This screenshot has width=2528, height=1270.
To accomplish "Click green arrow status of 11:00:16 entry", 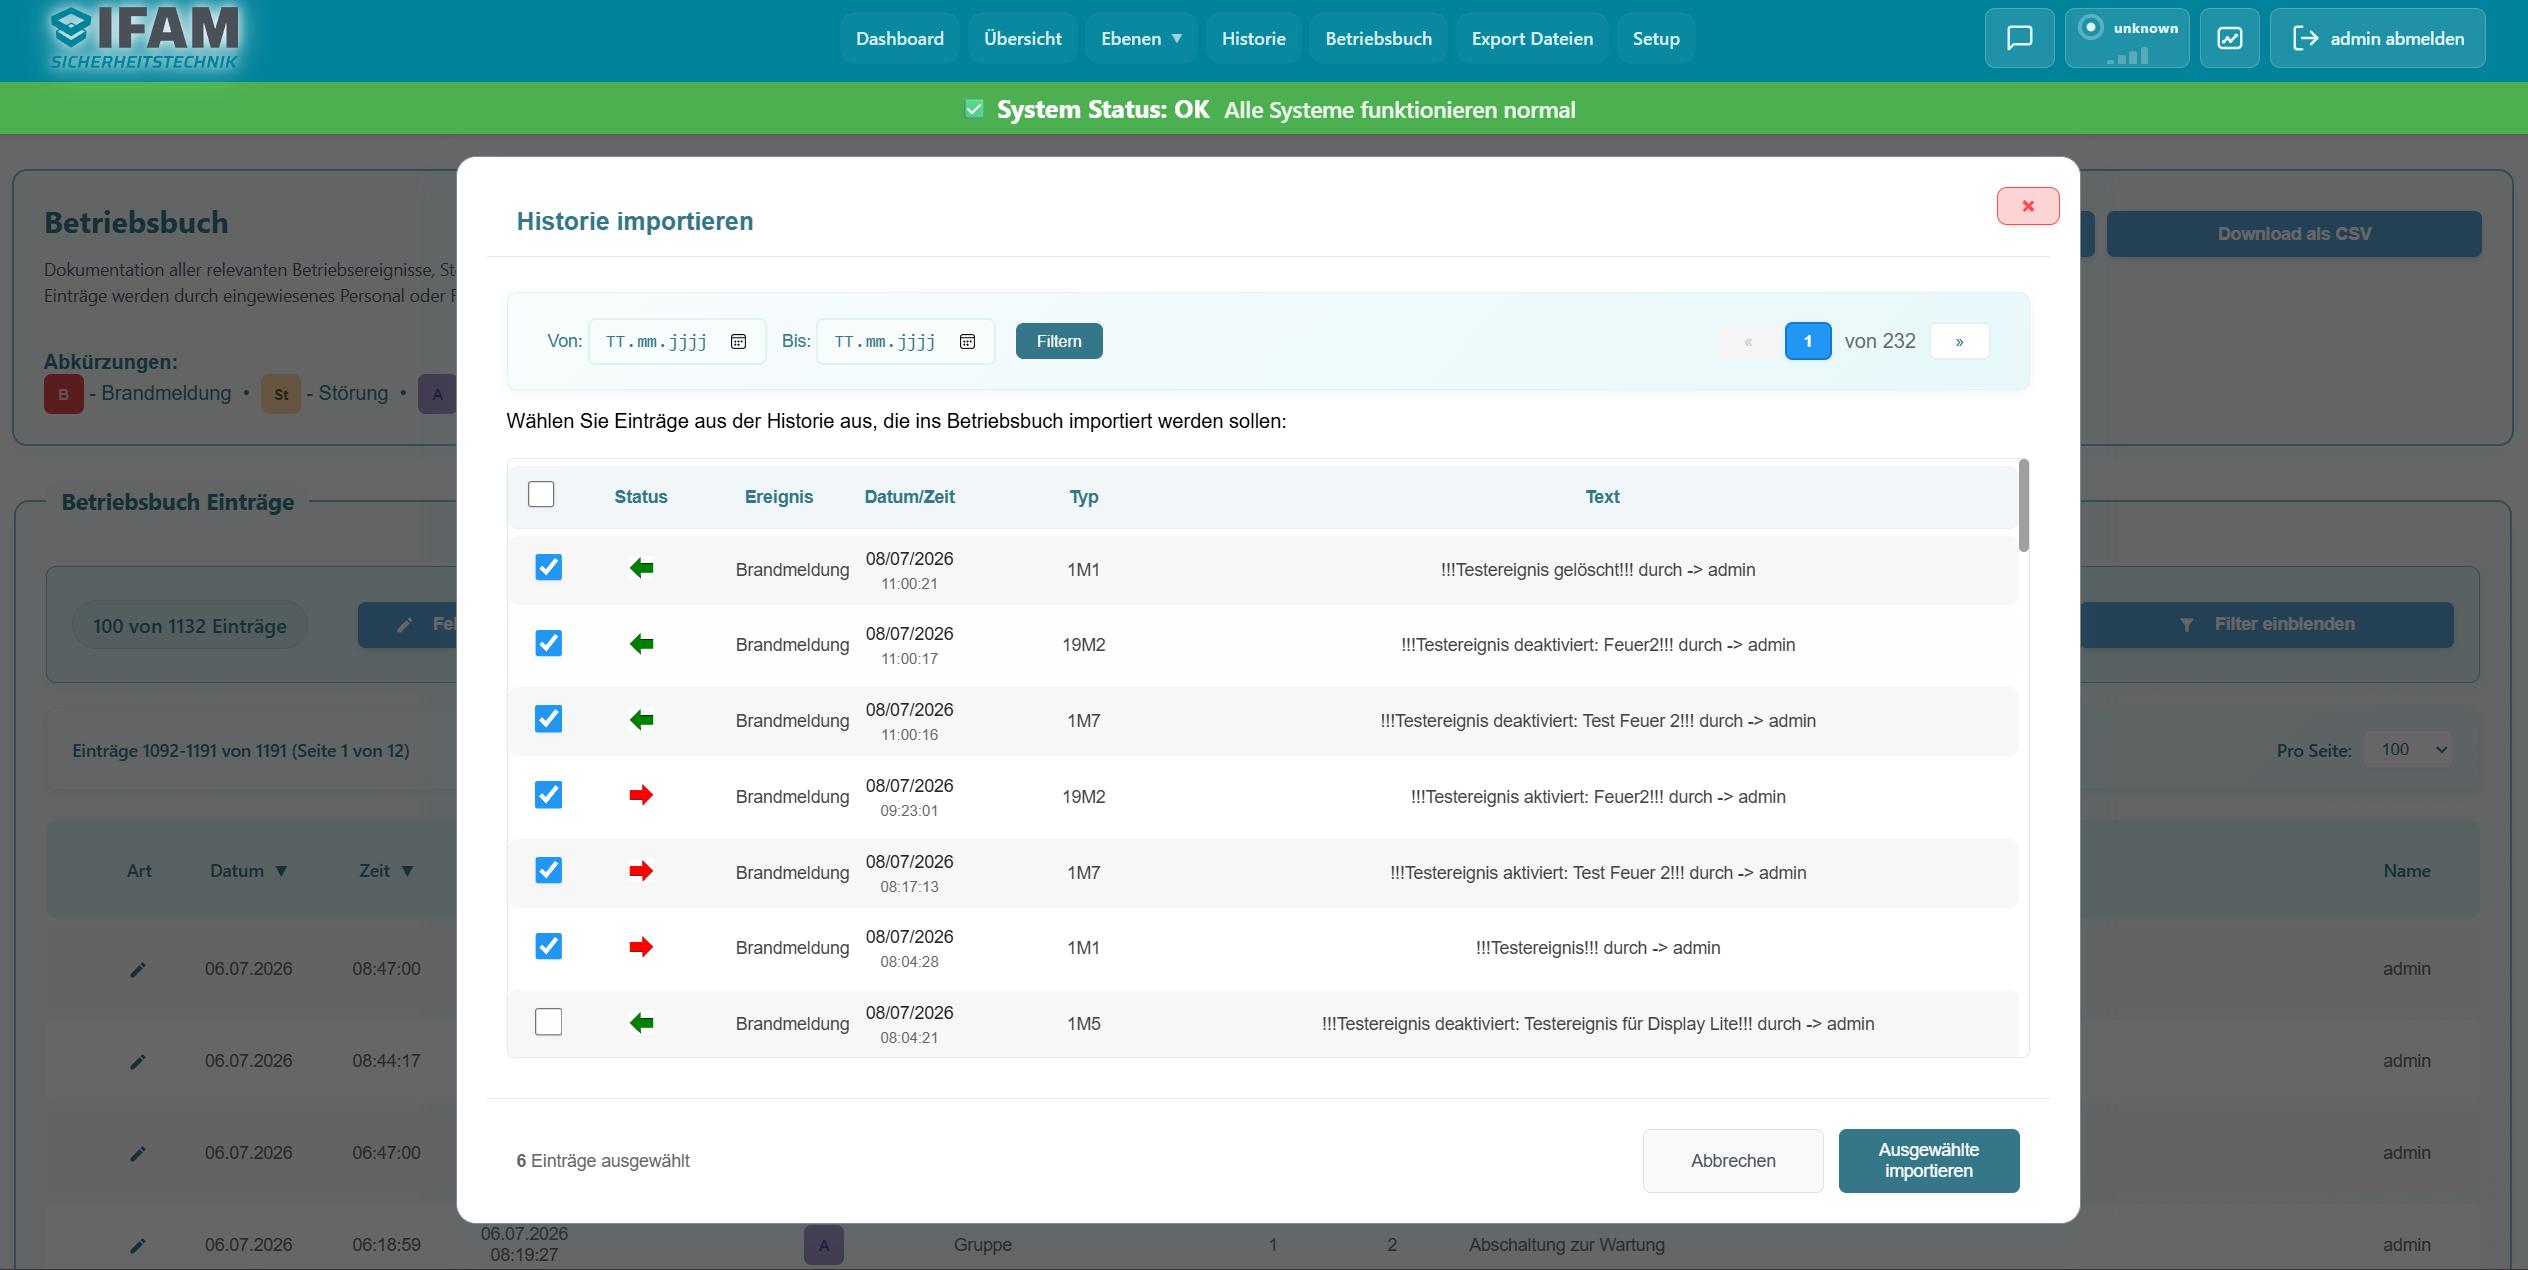I will pyautogui.click(x=641, y=720).
